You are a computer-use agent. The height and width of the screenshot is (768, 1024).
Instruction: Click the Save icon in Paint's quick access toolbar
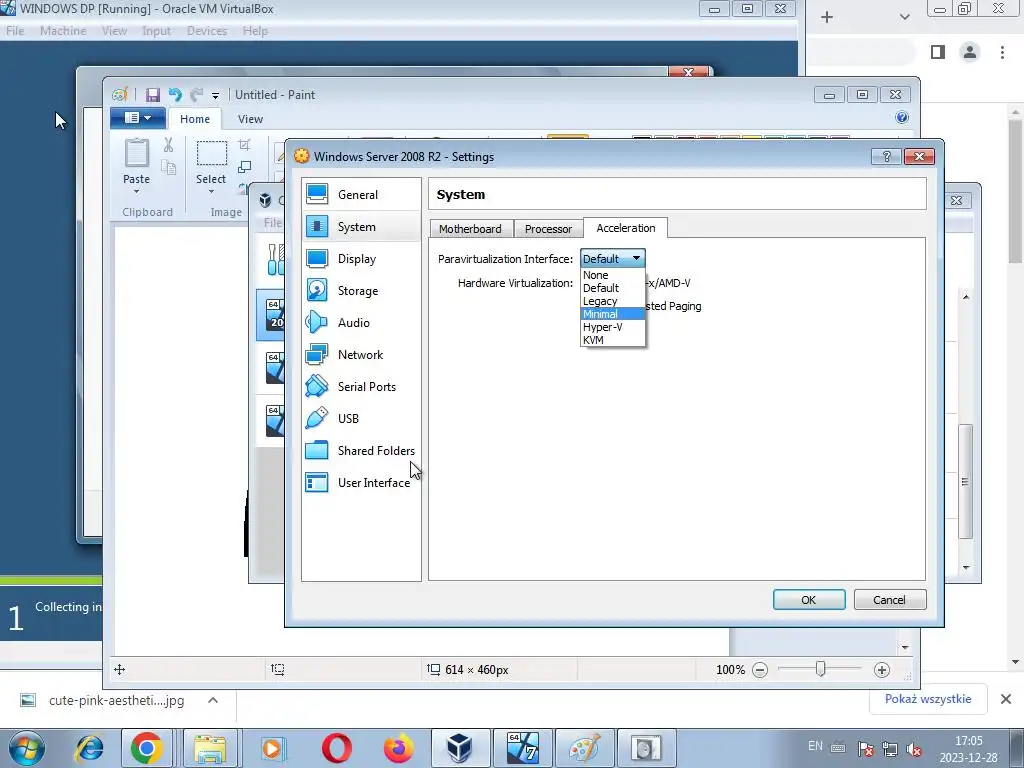153,95
